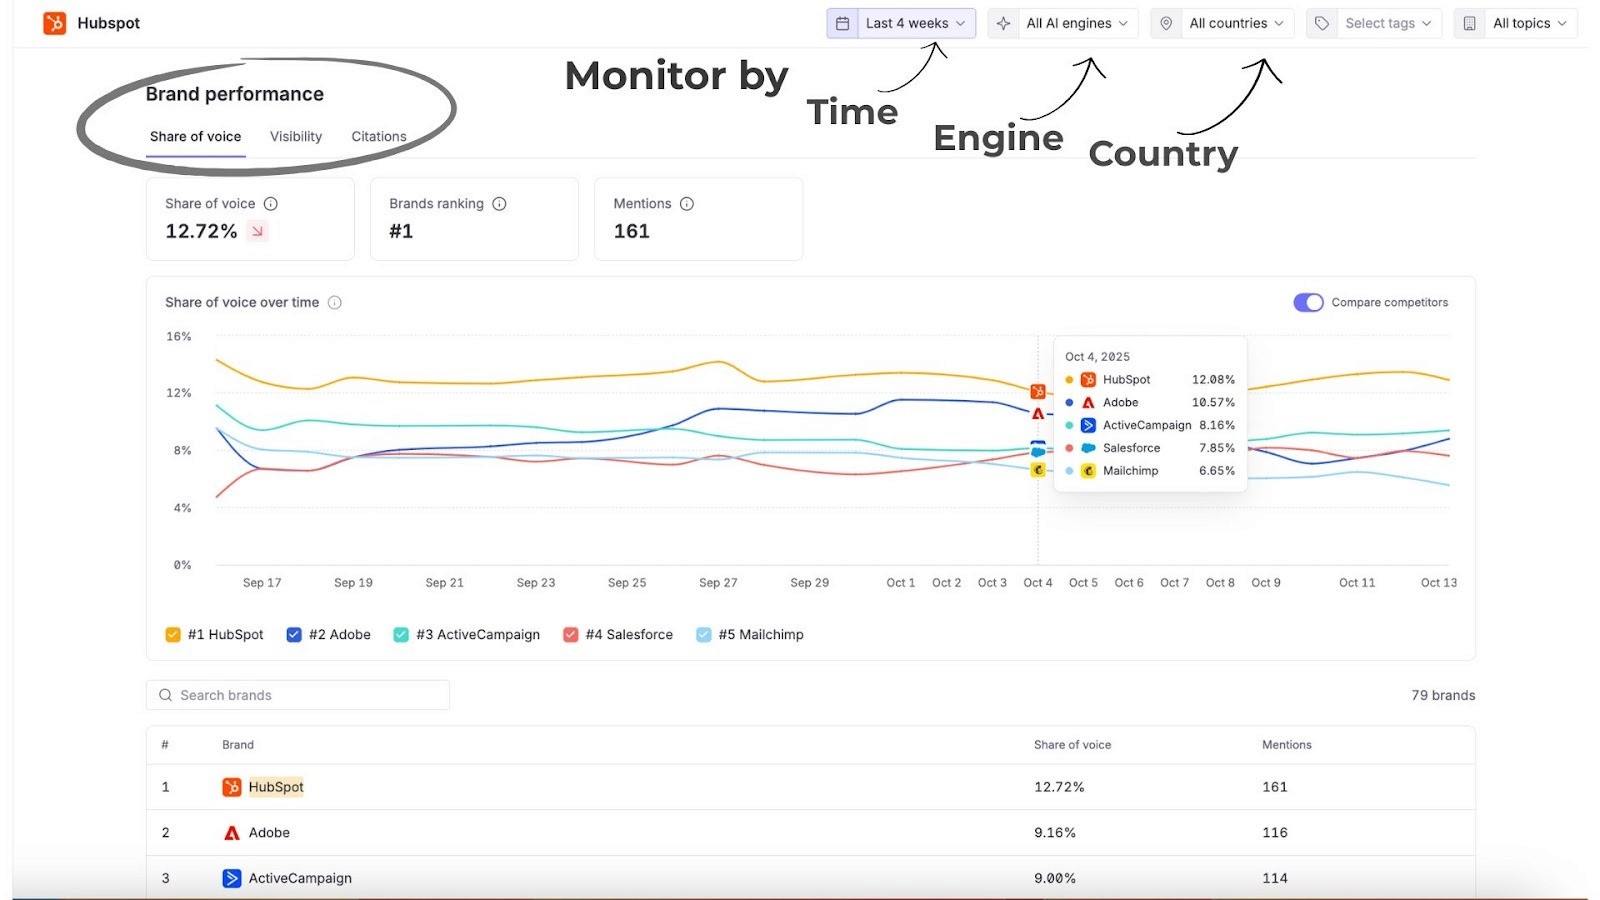Switch to the Citations tab

pos(379,137)
